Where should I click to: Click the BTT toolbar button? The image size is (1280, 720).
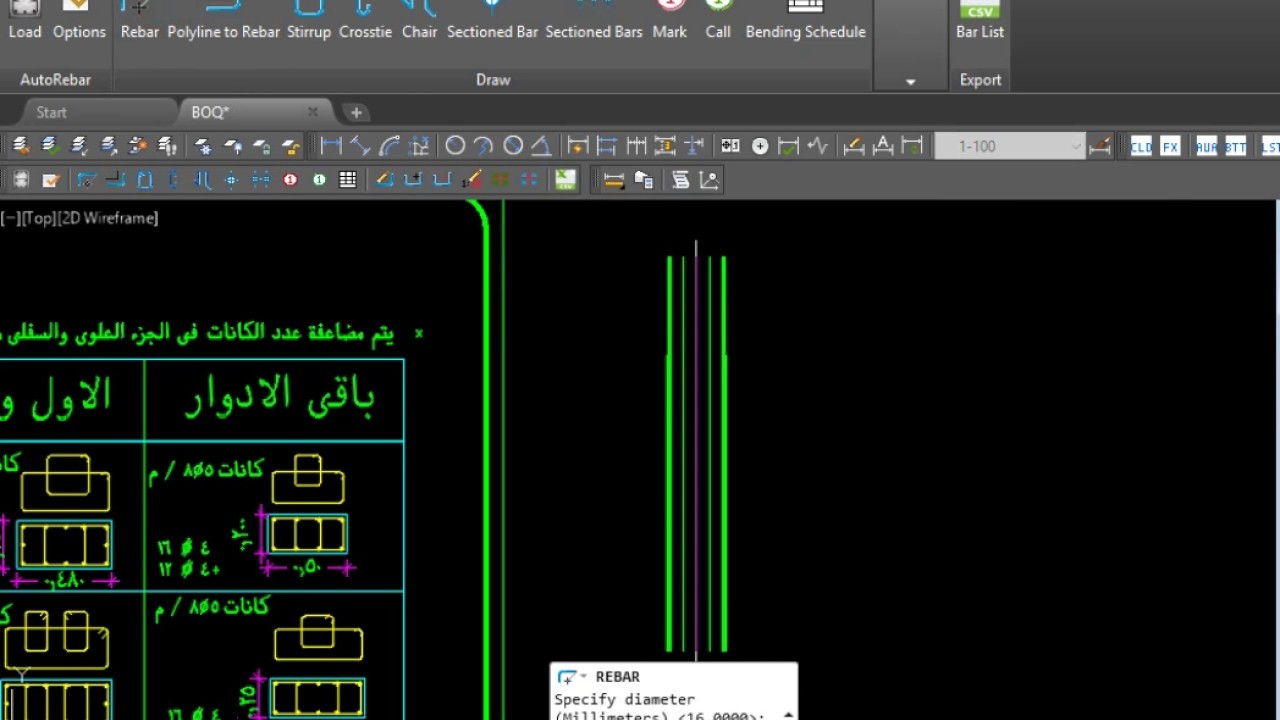pos(1236,146)
